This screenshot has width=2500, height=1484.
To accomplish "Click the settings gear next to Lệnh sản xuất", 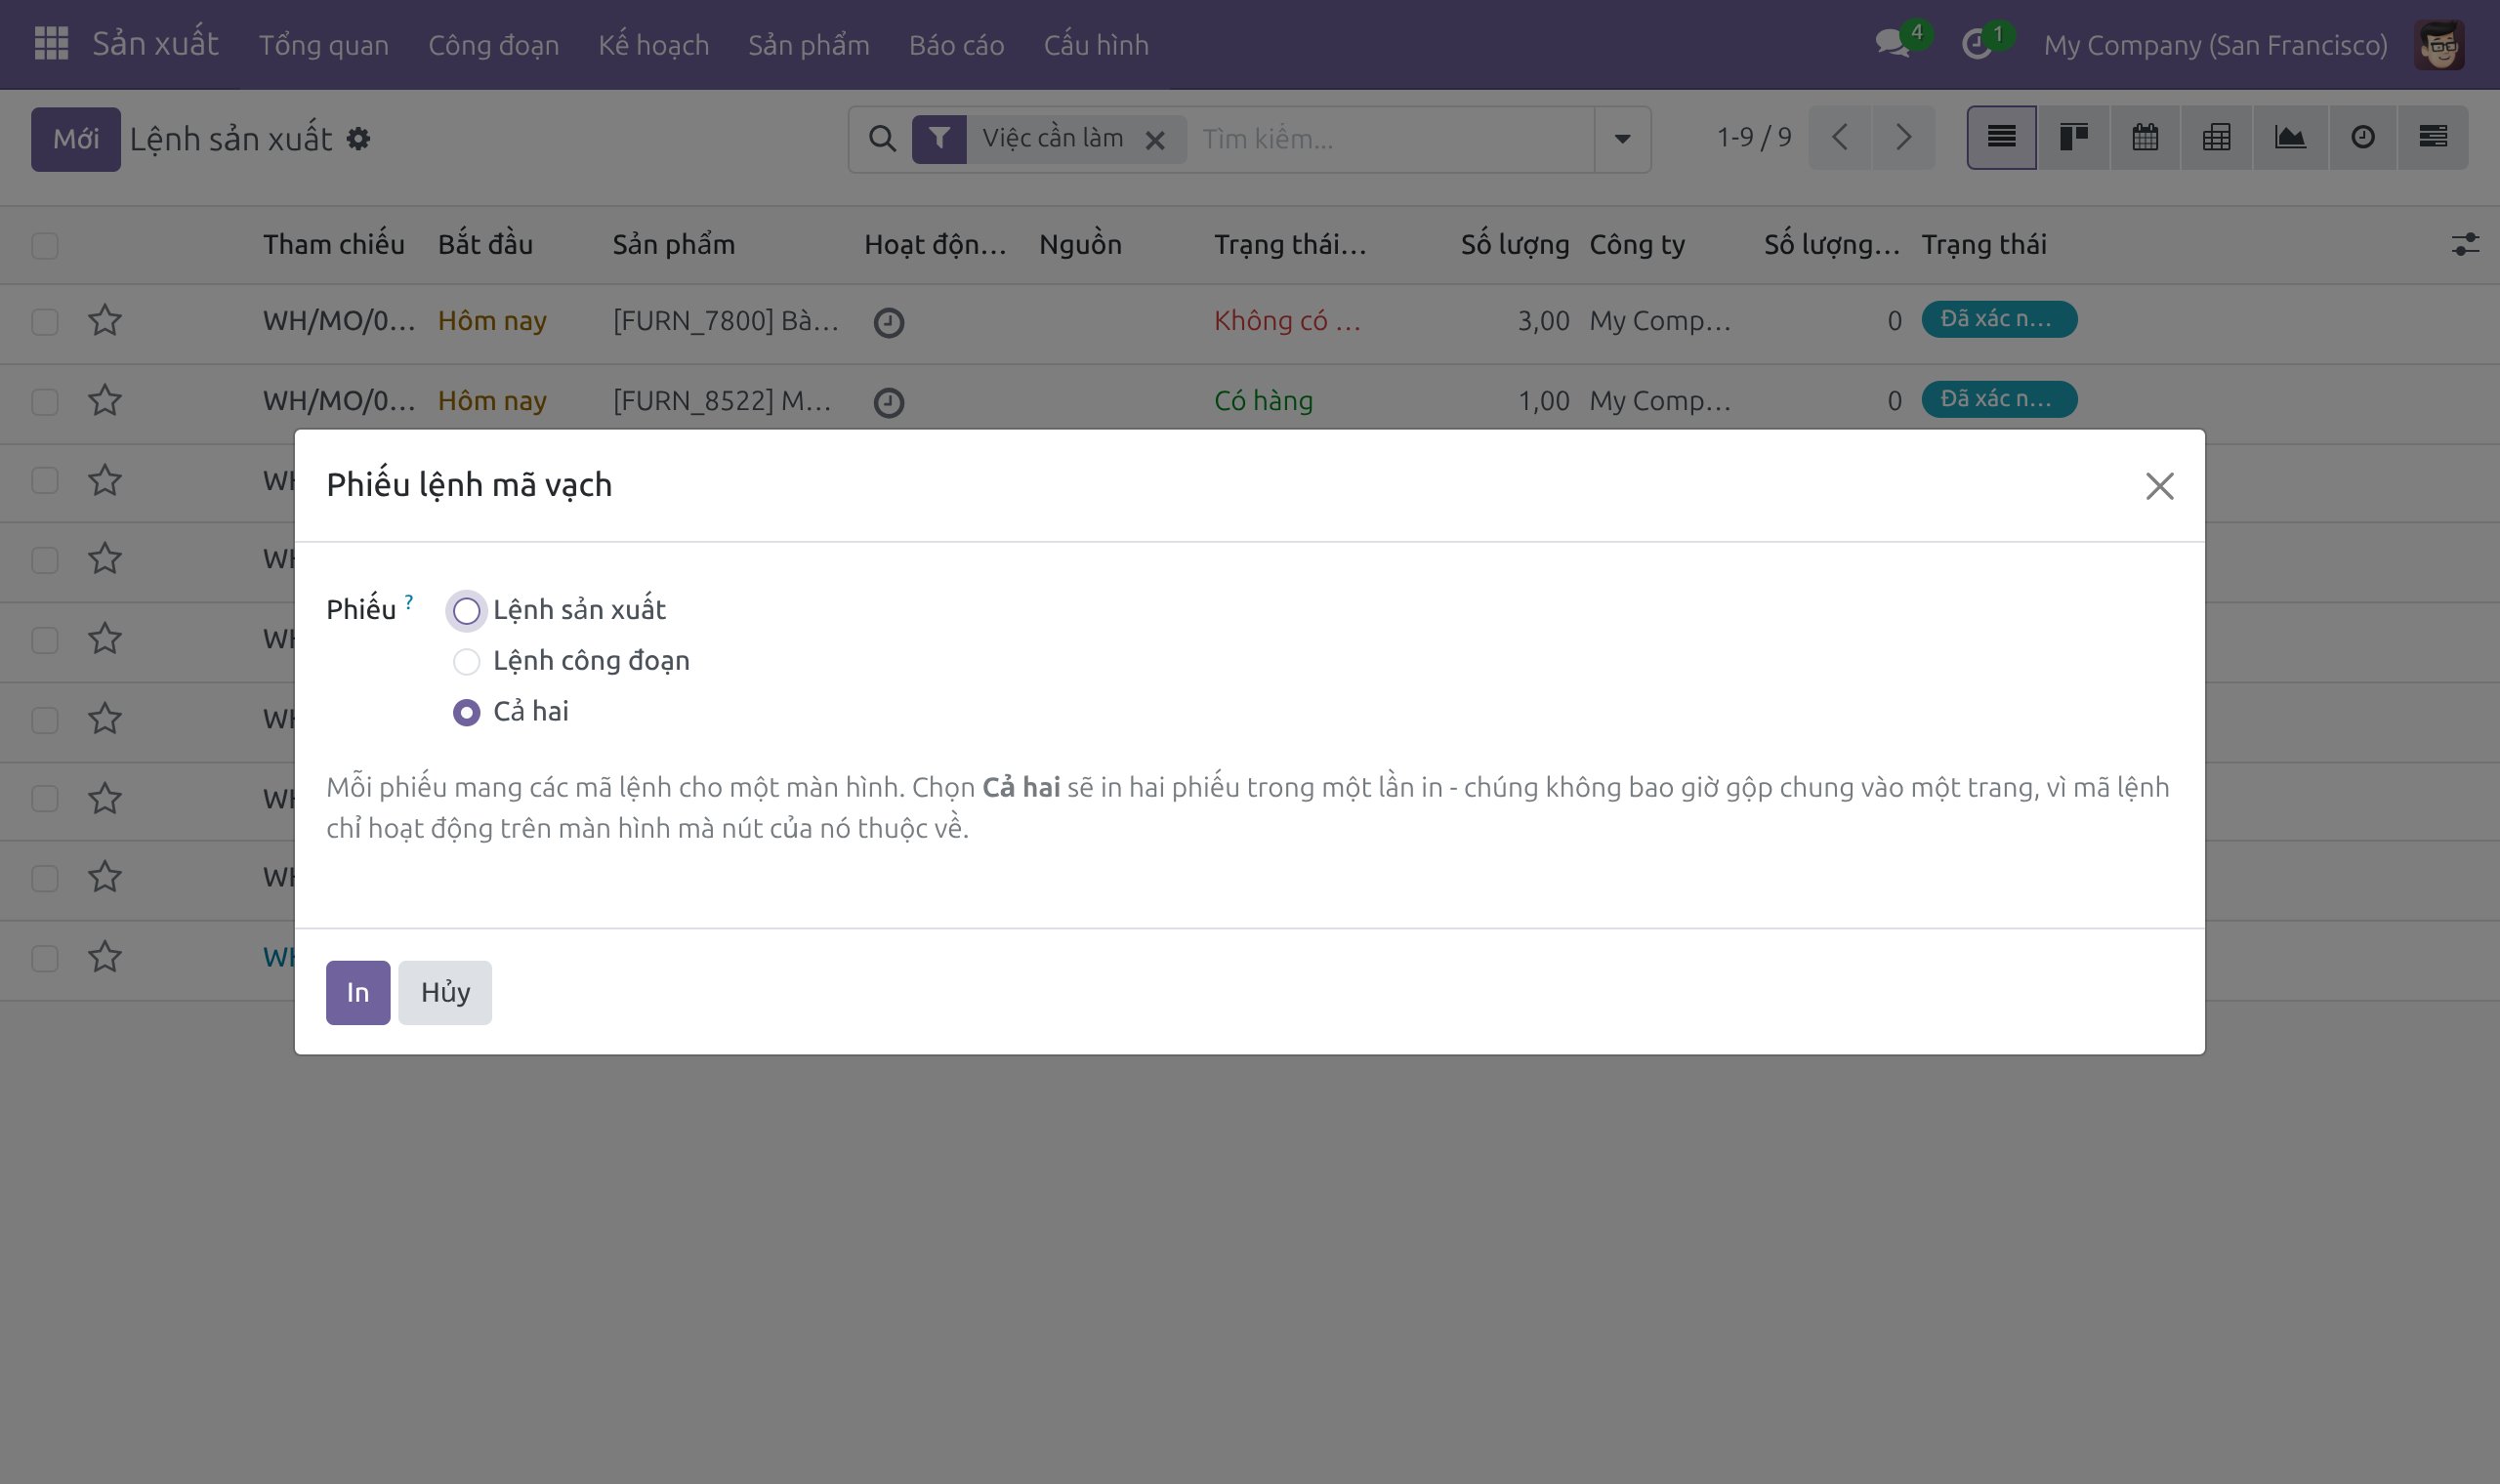I will tap(358, 139).
